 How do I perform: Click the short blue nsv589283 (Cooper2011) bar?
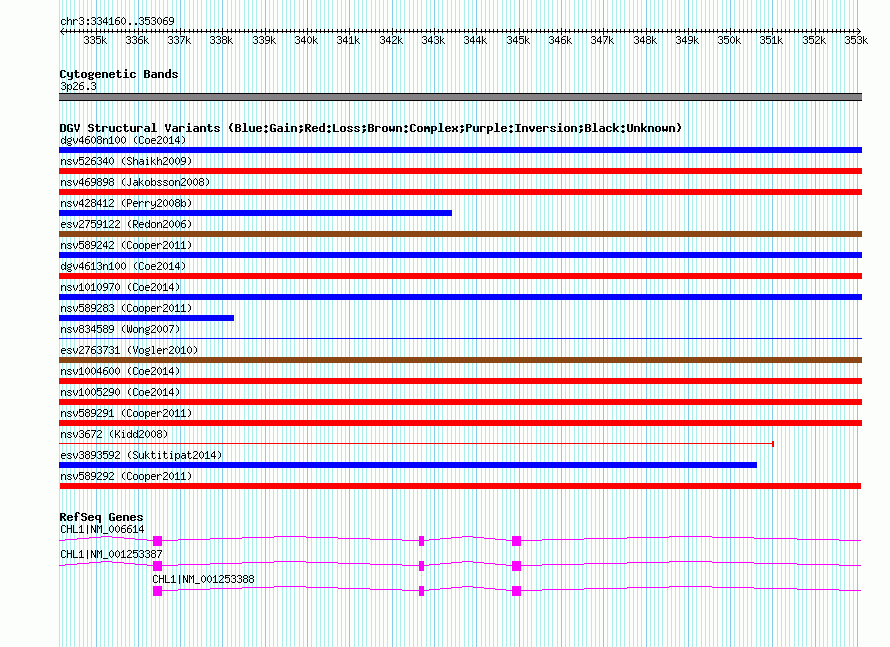pos(146,318)
